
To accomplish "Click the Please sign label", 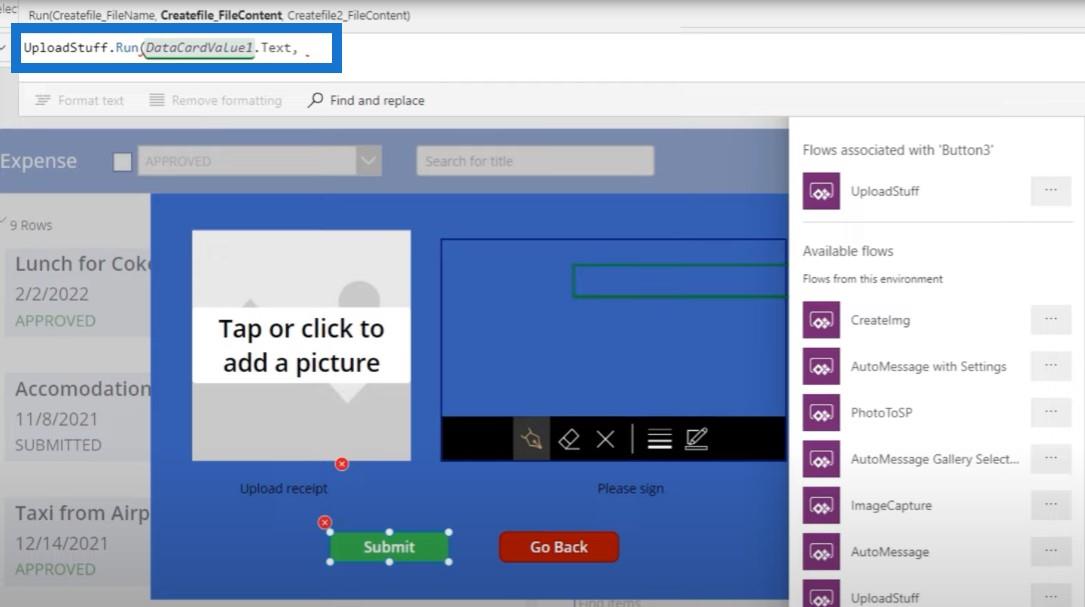I will [x=630, y=488].
